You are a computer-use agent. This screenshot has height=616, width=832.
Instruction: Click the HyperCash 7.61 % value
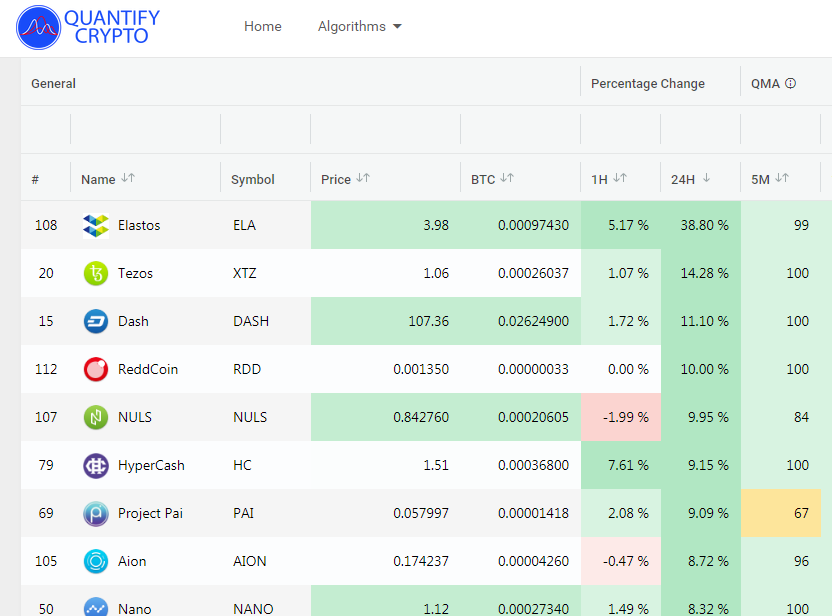[628, 465]
